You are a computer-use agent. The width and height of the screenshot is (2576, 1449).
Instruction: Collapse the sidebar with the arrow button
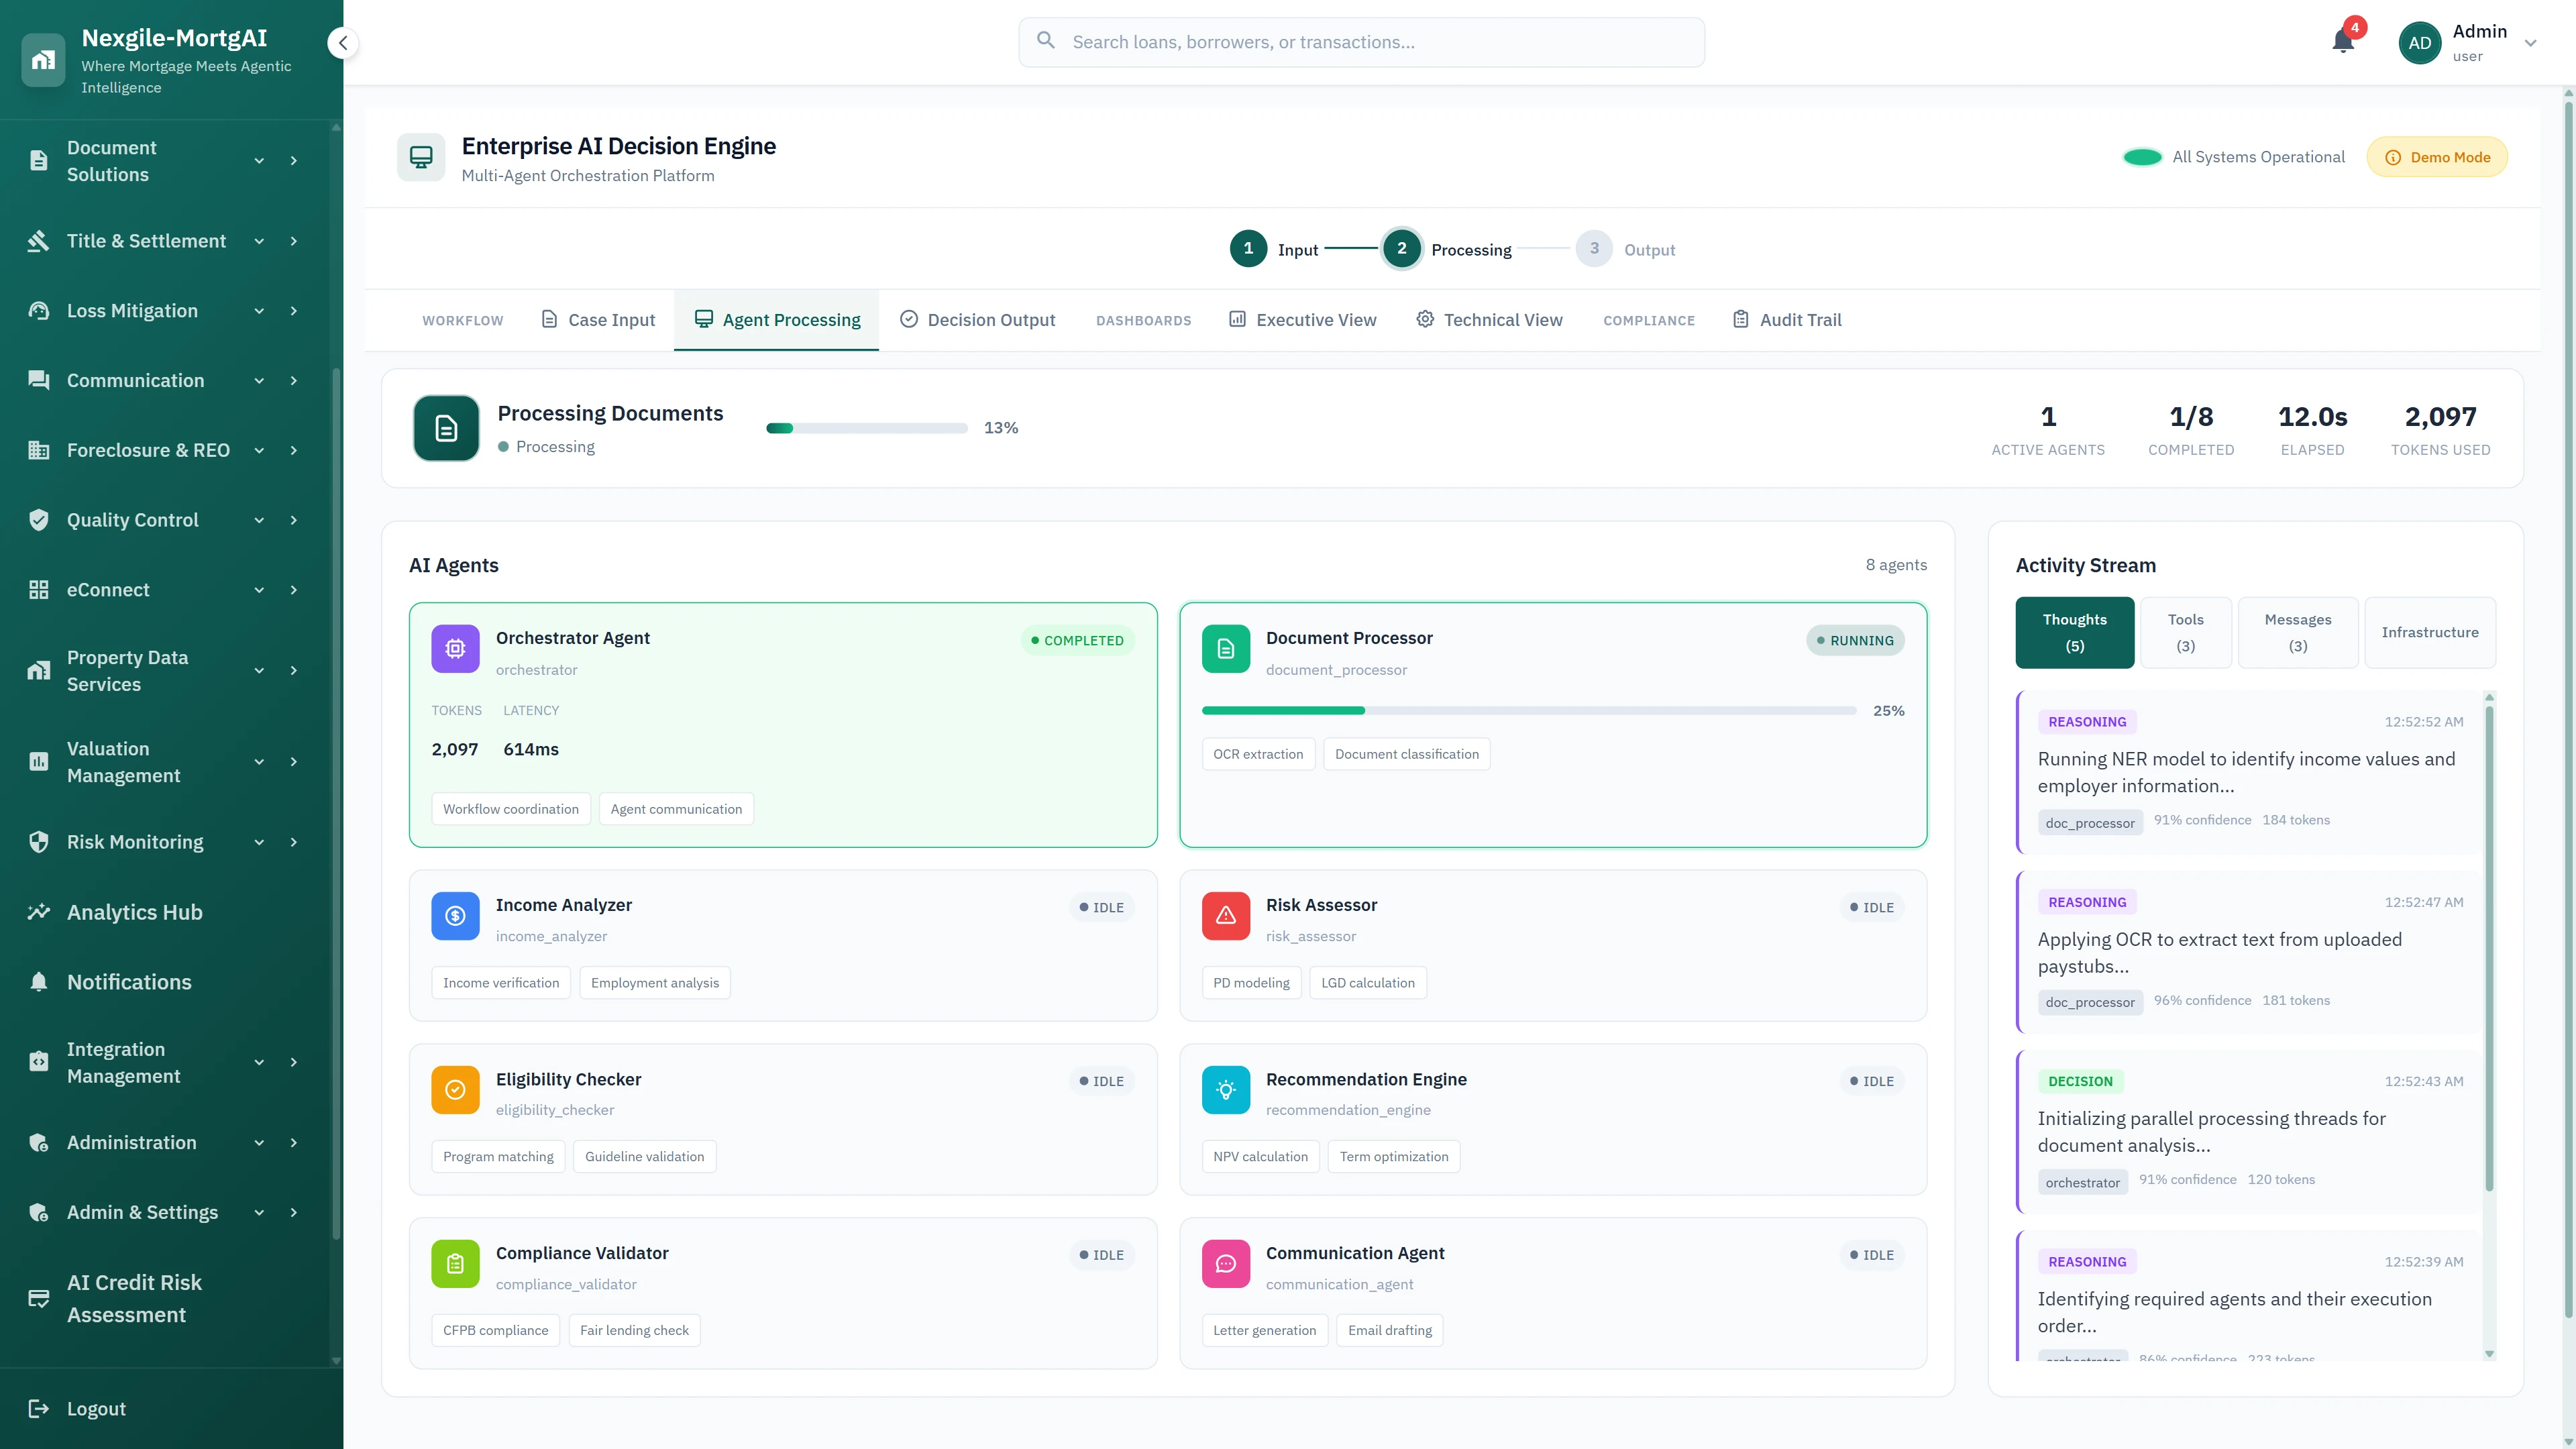[x=343, y=43]
